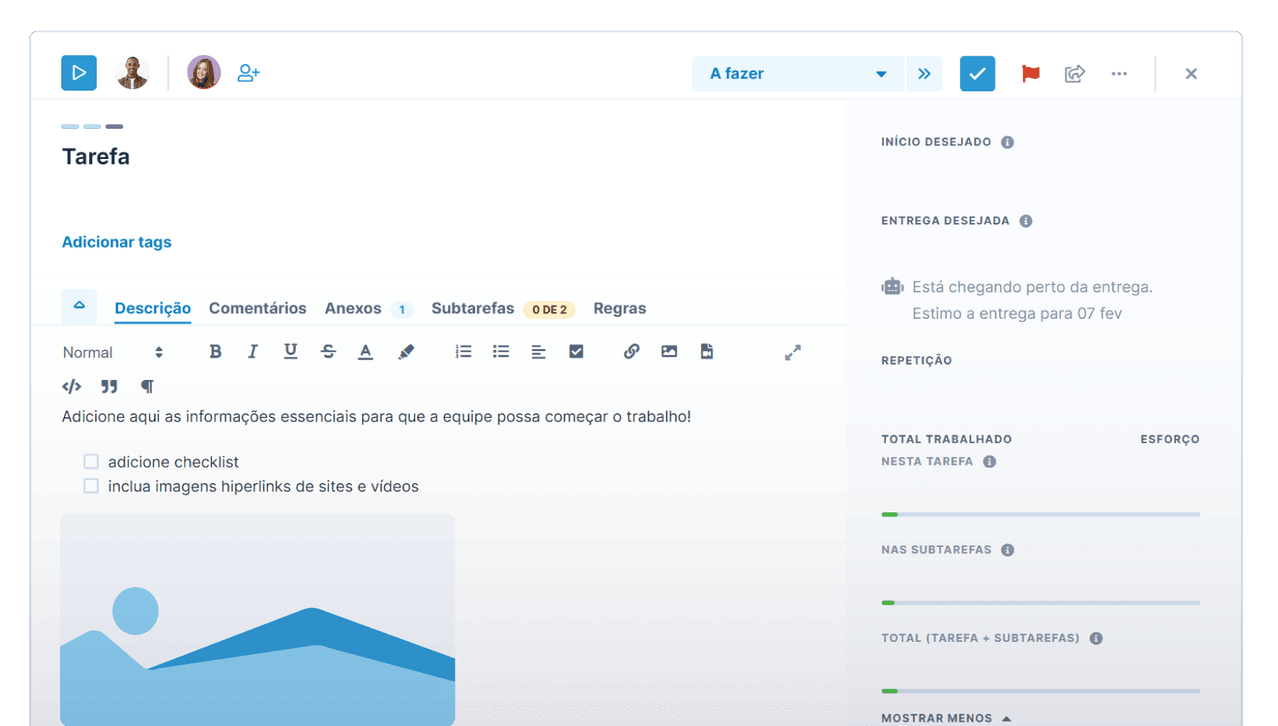Click the Nas Subtarefas progress bar

pos(1040,603)
